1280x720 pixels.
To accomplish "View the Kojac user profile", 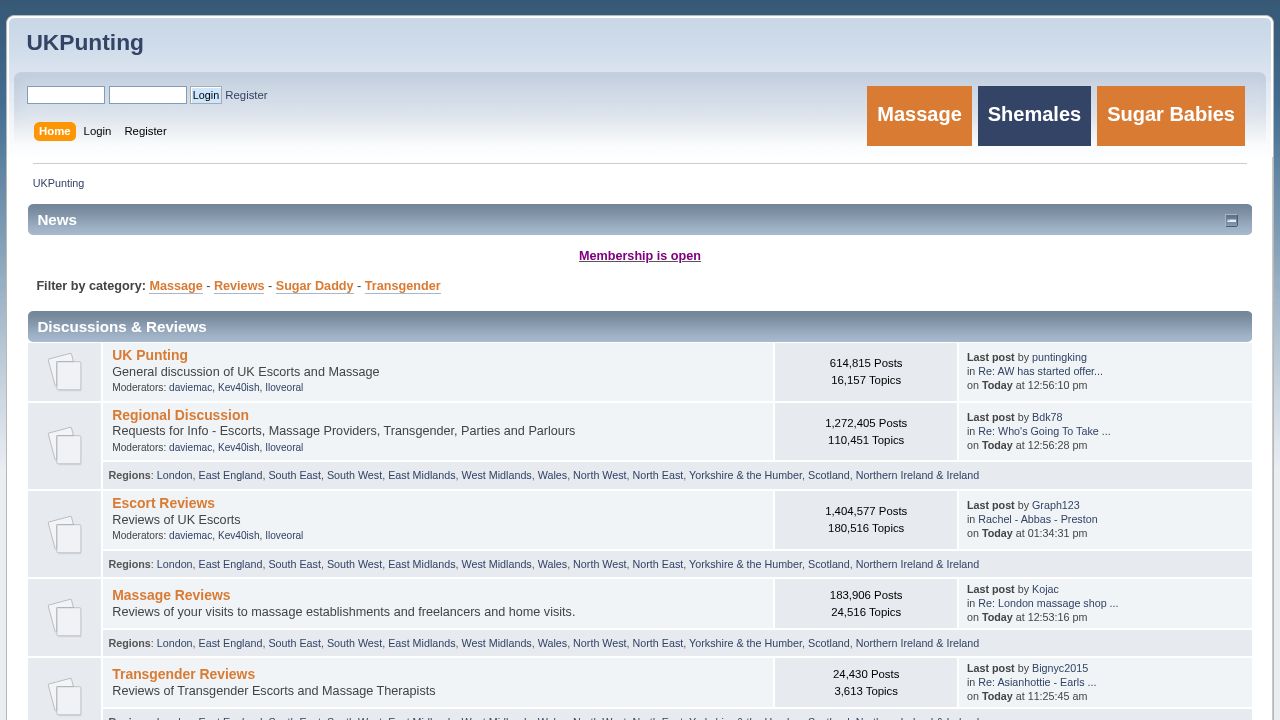I will (x=1045, y=589).
